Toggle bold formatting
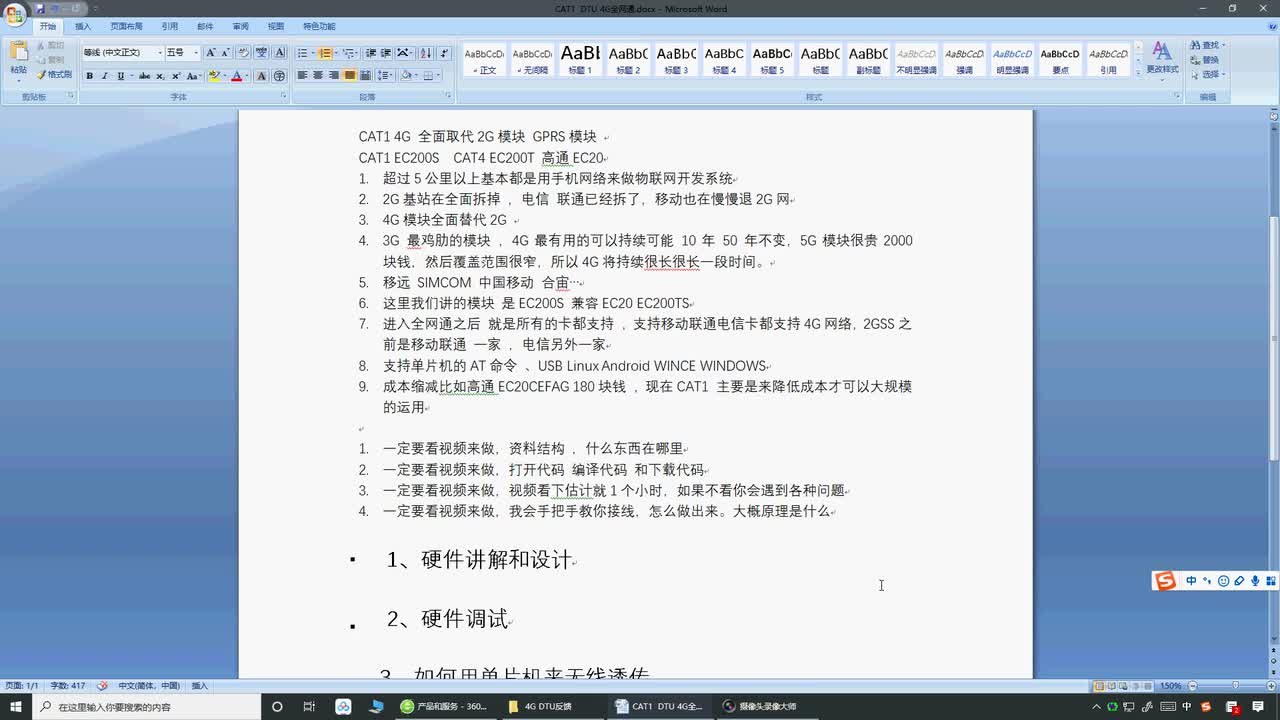This screenshot has width=1280, height=720. pyautogui.click(x=89, y=76)
